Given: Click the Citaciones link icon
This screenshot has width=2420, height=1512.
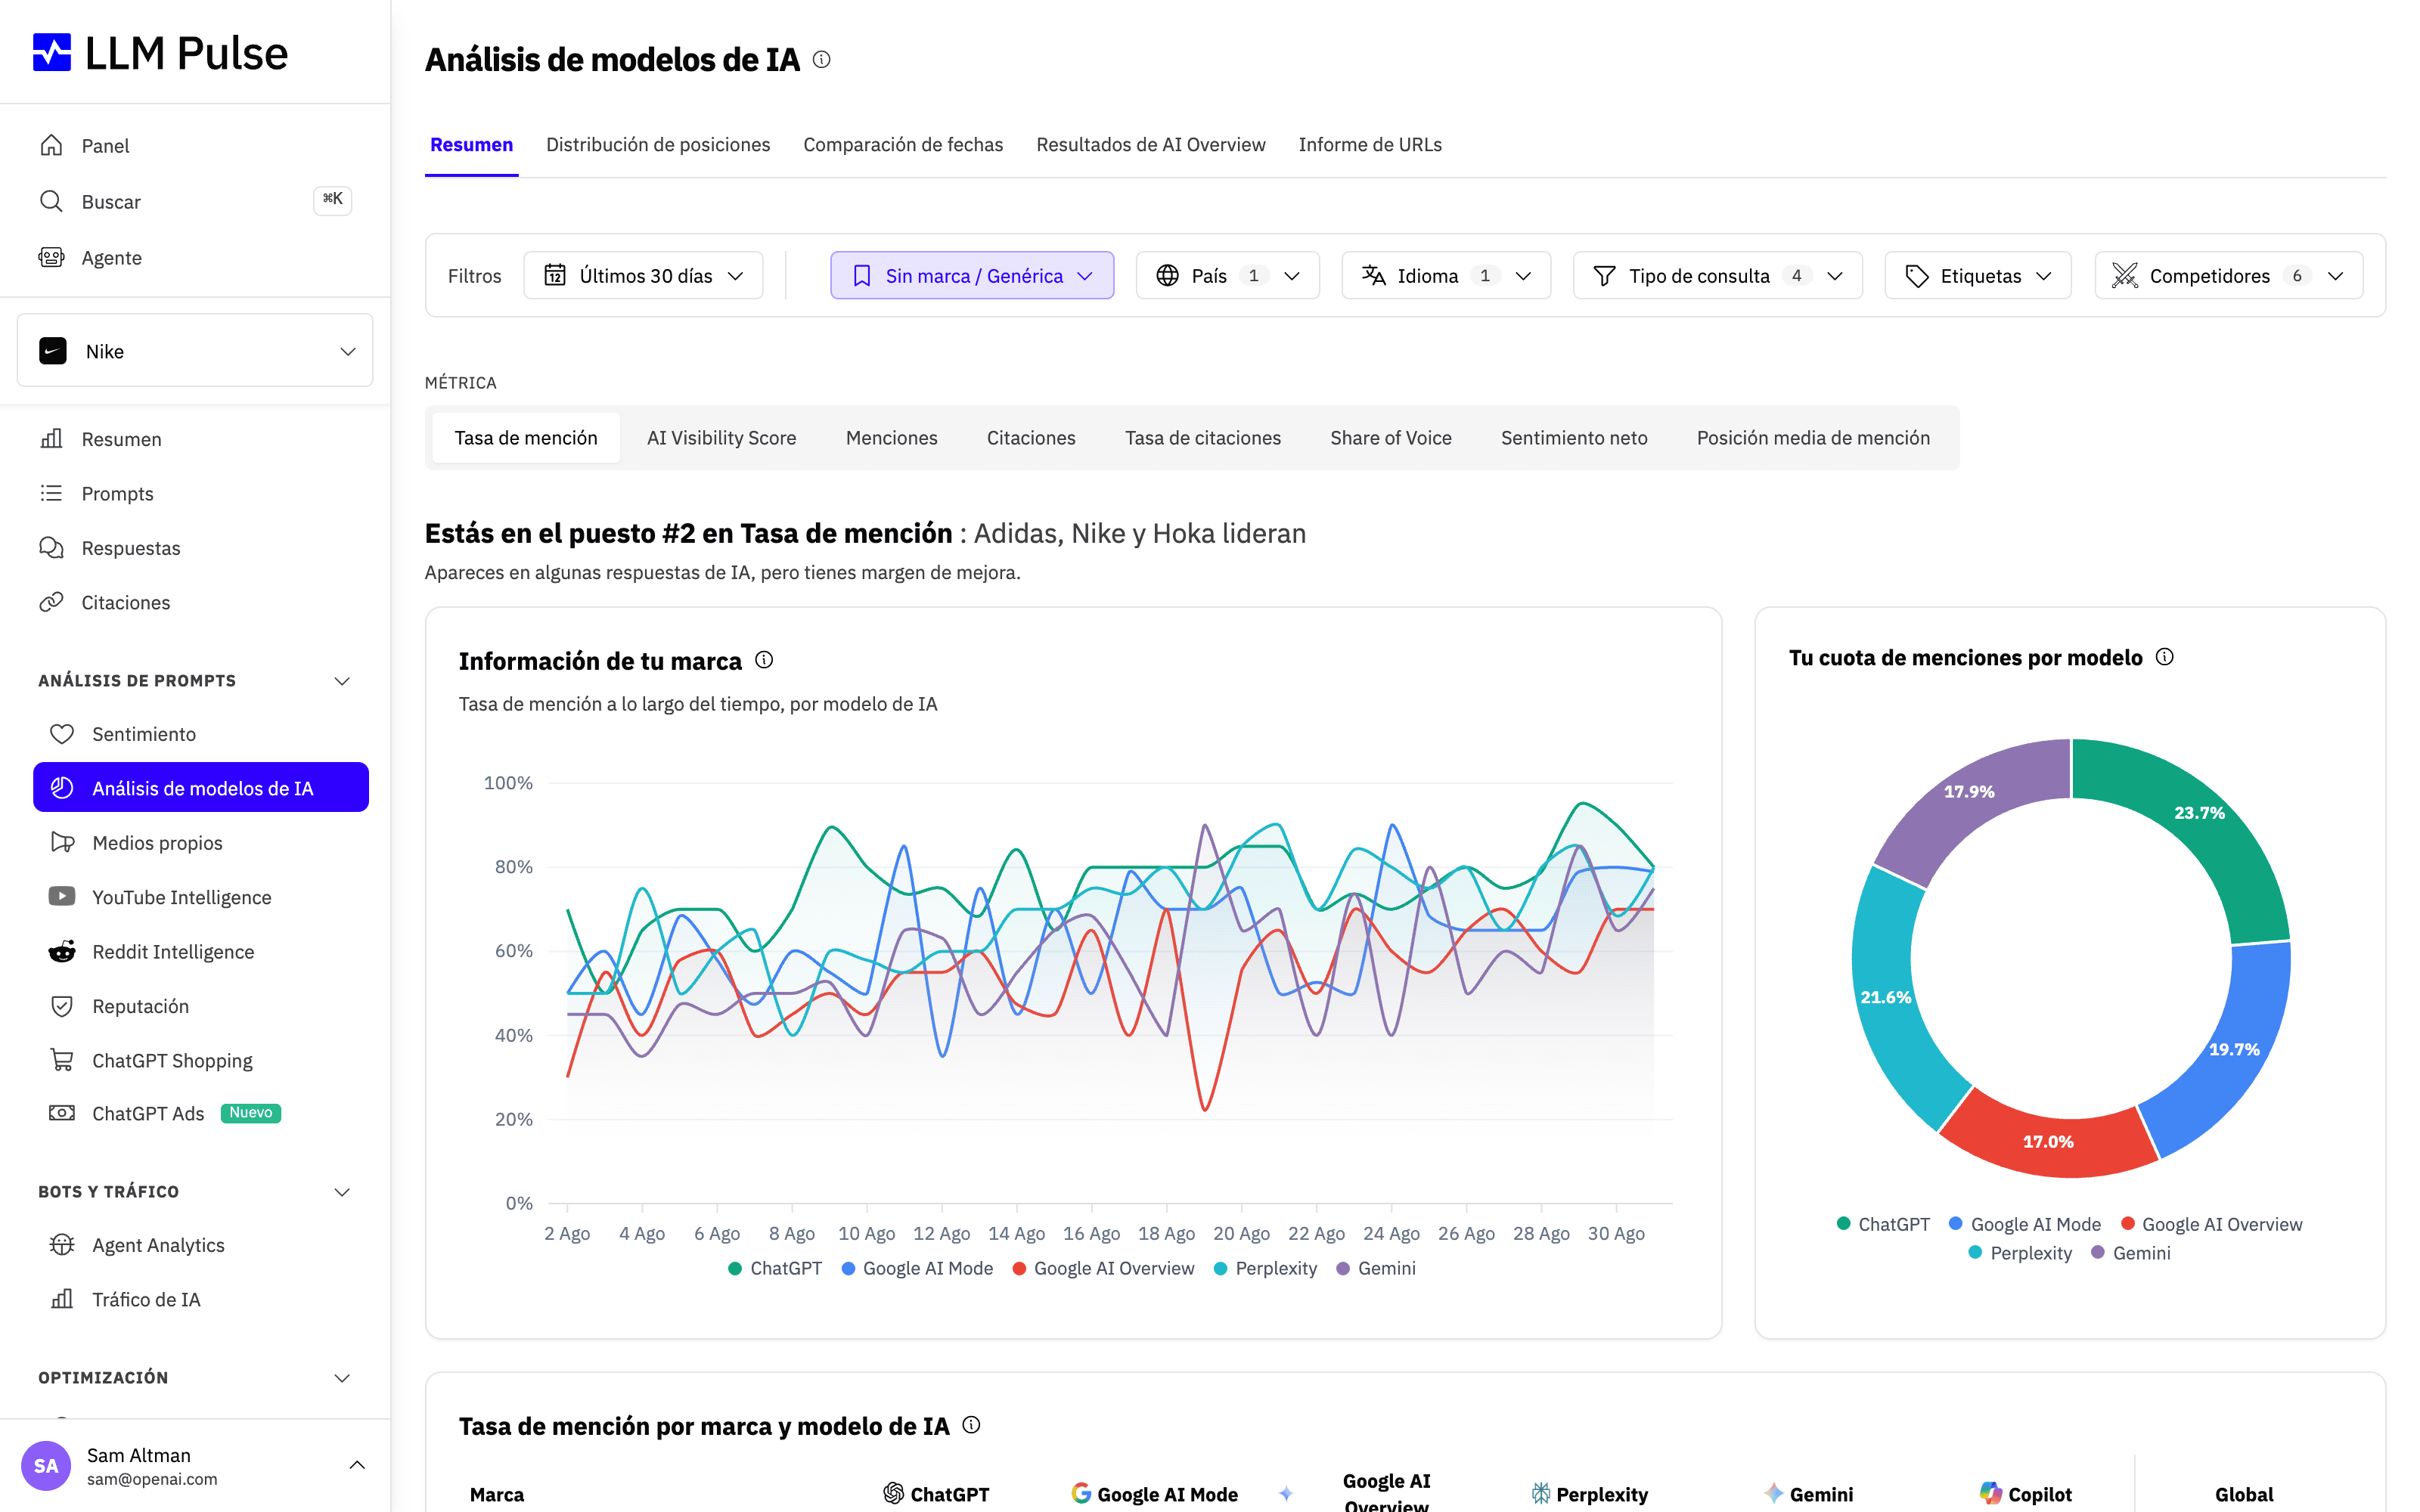Looking at the screenshot, I should pyautogui.click(x=51, y=602).
